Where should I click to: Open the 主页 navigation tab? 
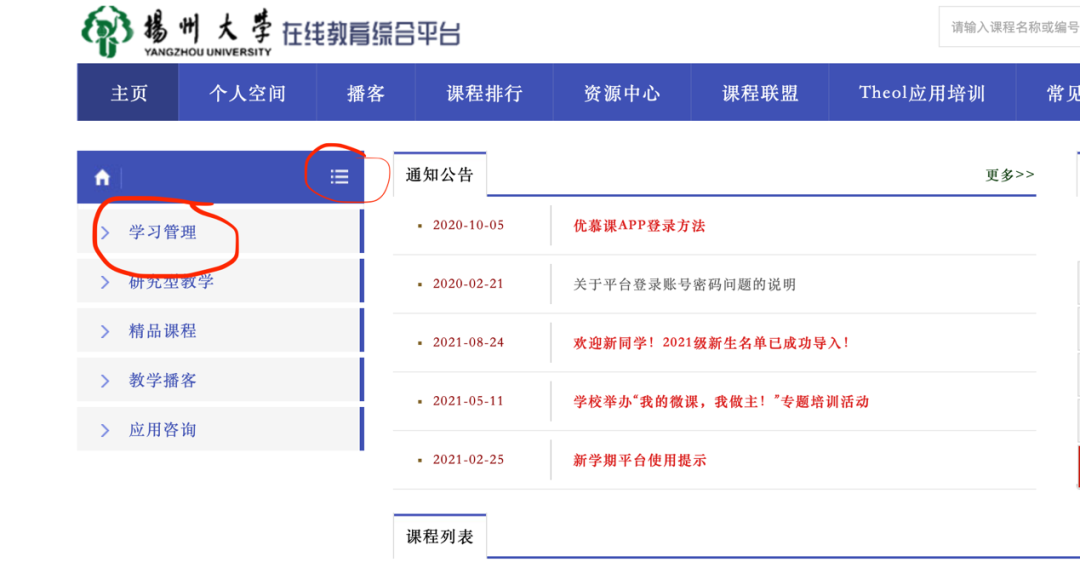click(x=128, y=92)
